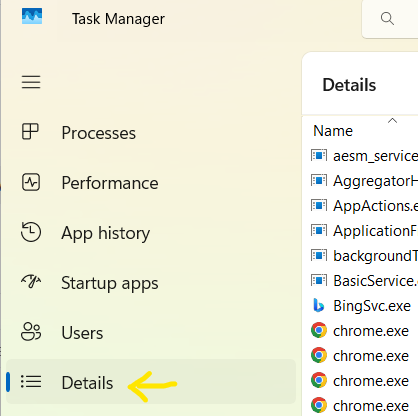The height and width of the screenshot is (416, 418).
Task: Switch to the App history label
Action: tap(106, 233)
